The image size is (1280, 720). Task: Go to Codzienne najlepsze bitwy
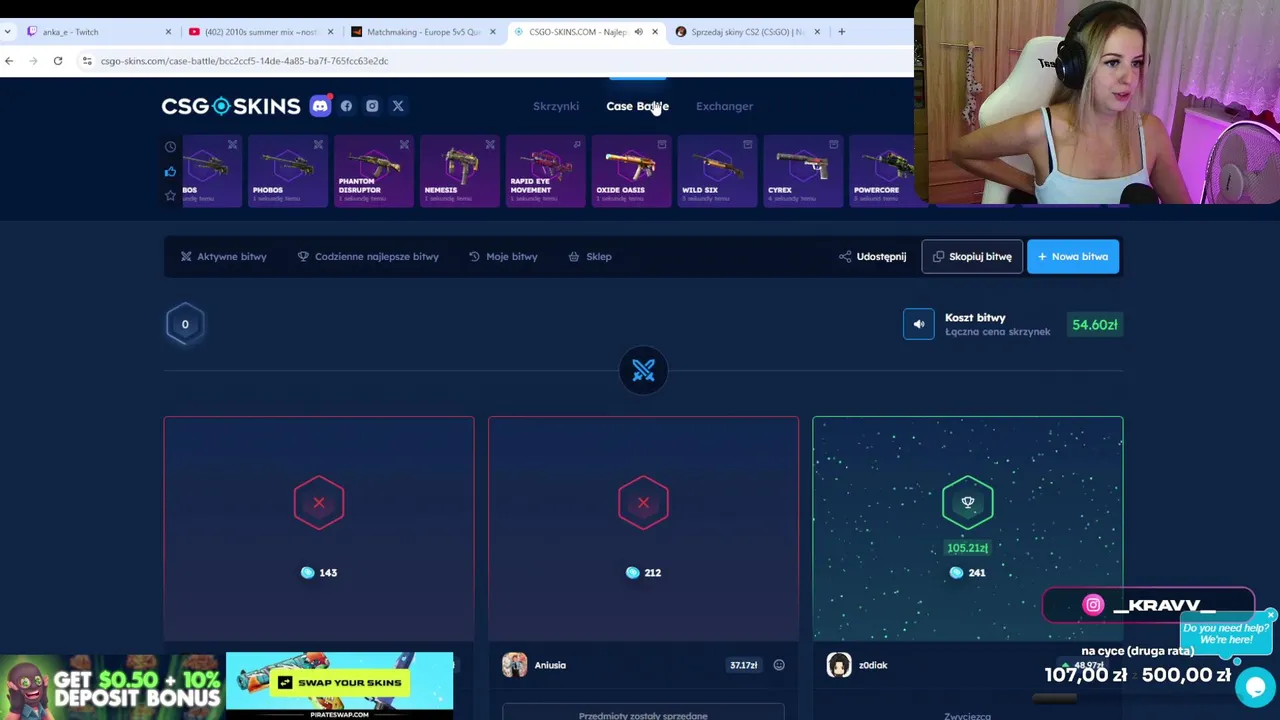click(x=368, y=257)
